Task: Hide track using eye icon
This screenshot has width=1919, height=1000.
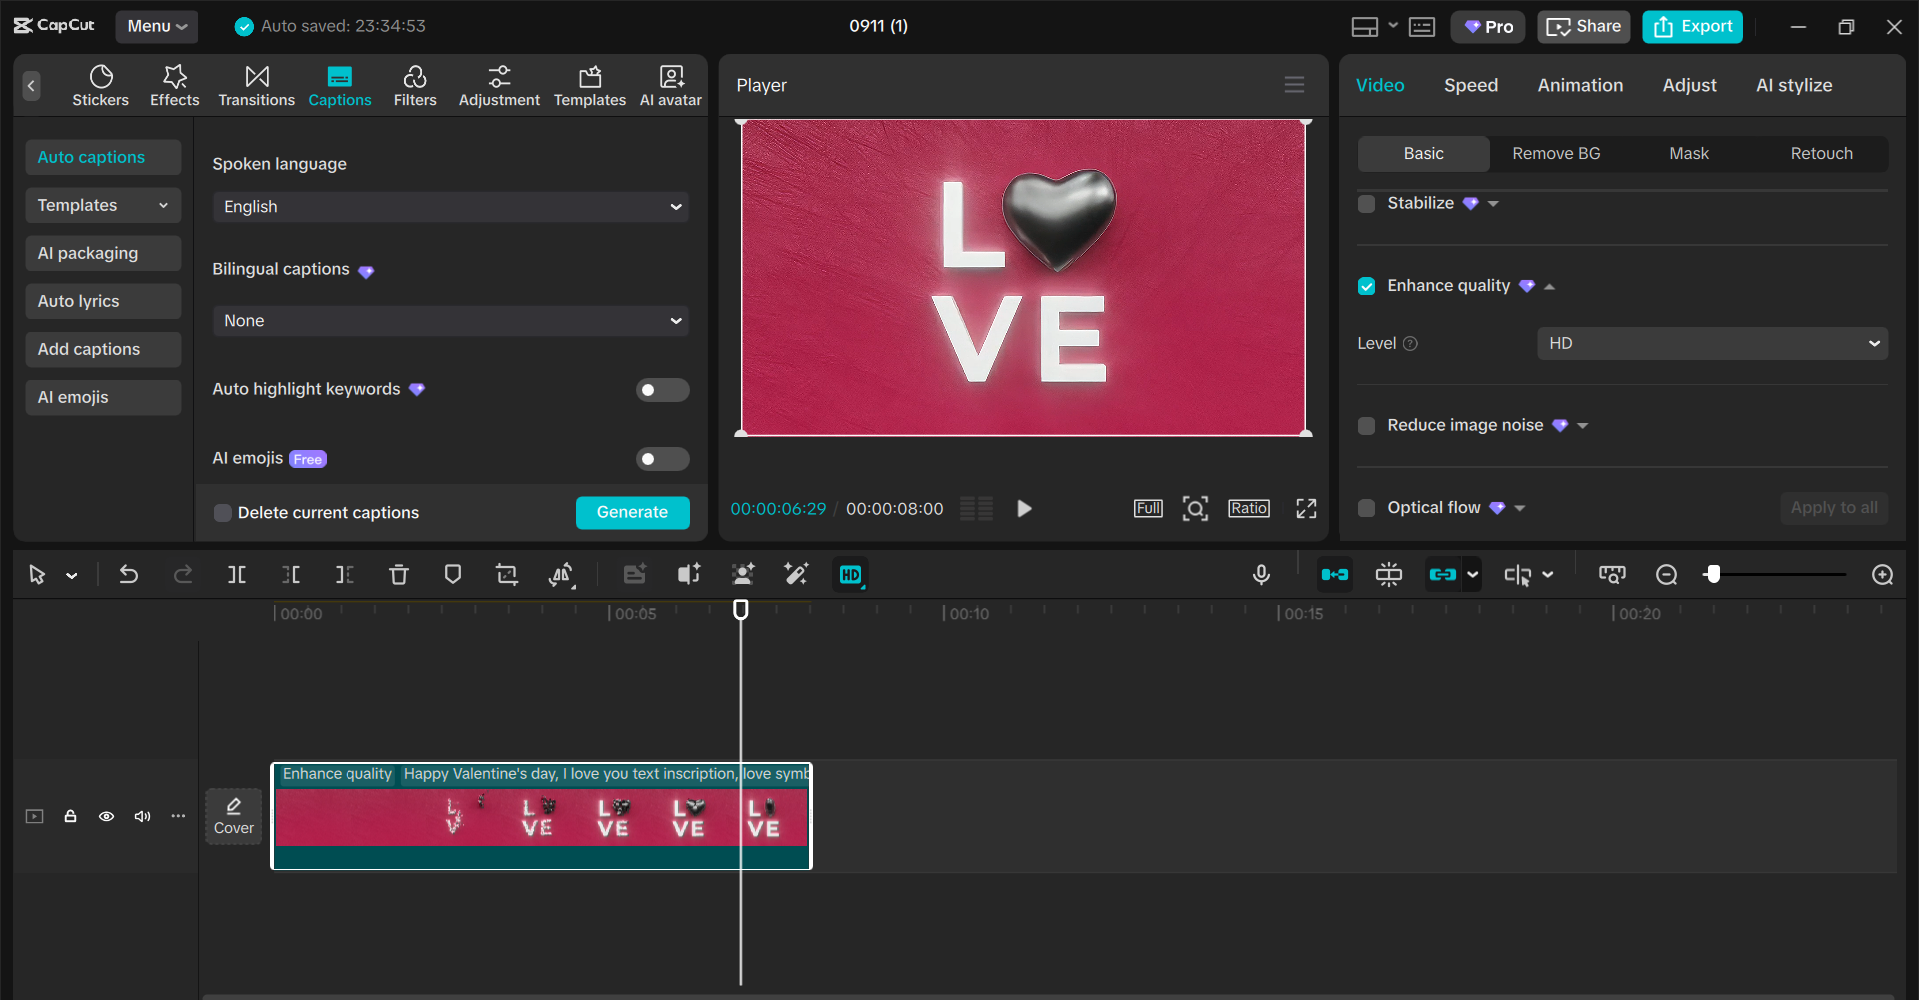Action: [106, 817]
